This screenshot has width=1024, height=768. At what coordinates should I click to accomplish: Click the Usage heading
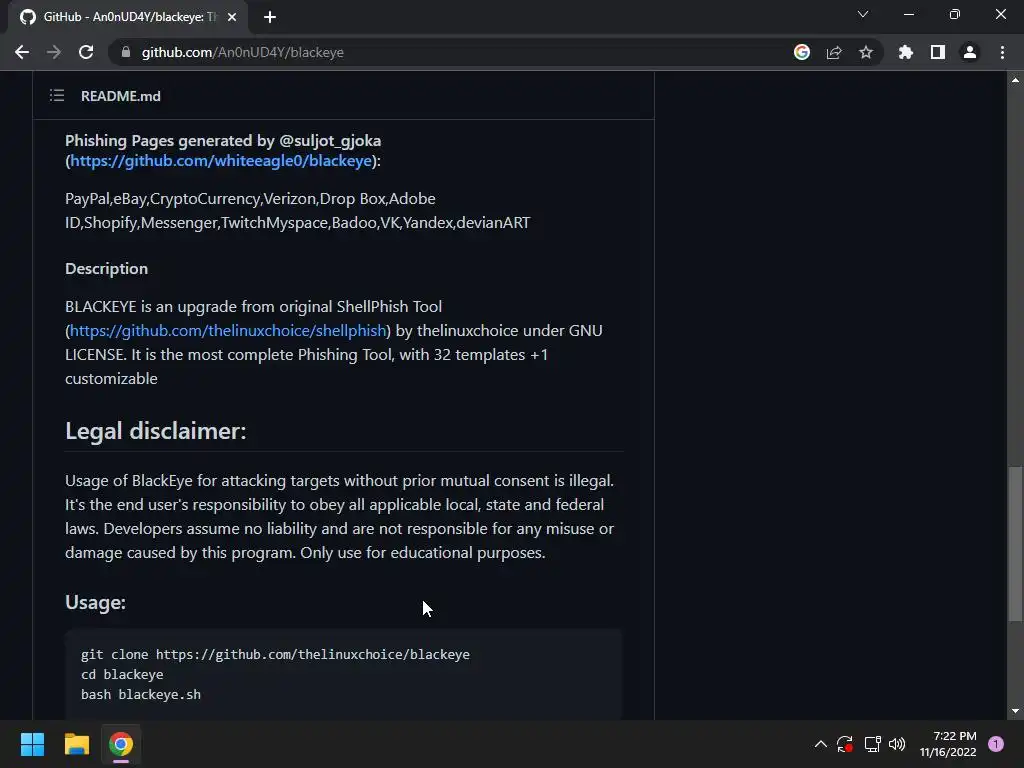[x=95, y=602]
